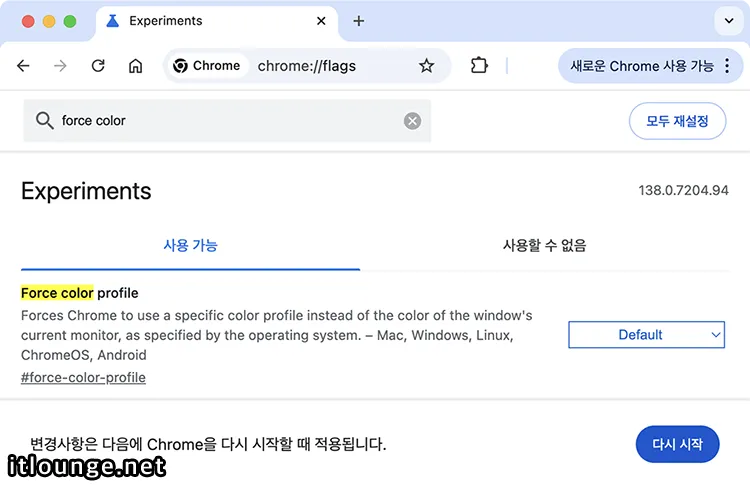Click the version number 138.0.7204.94
The image size is (750, 488).
(x=684, y=190)
